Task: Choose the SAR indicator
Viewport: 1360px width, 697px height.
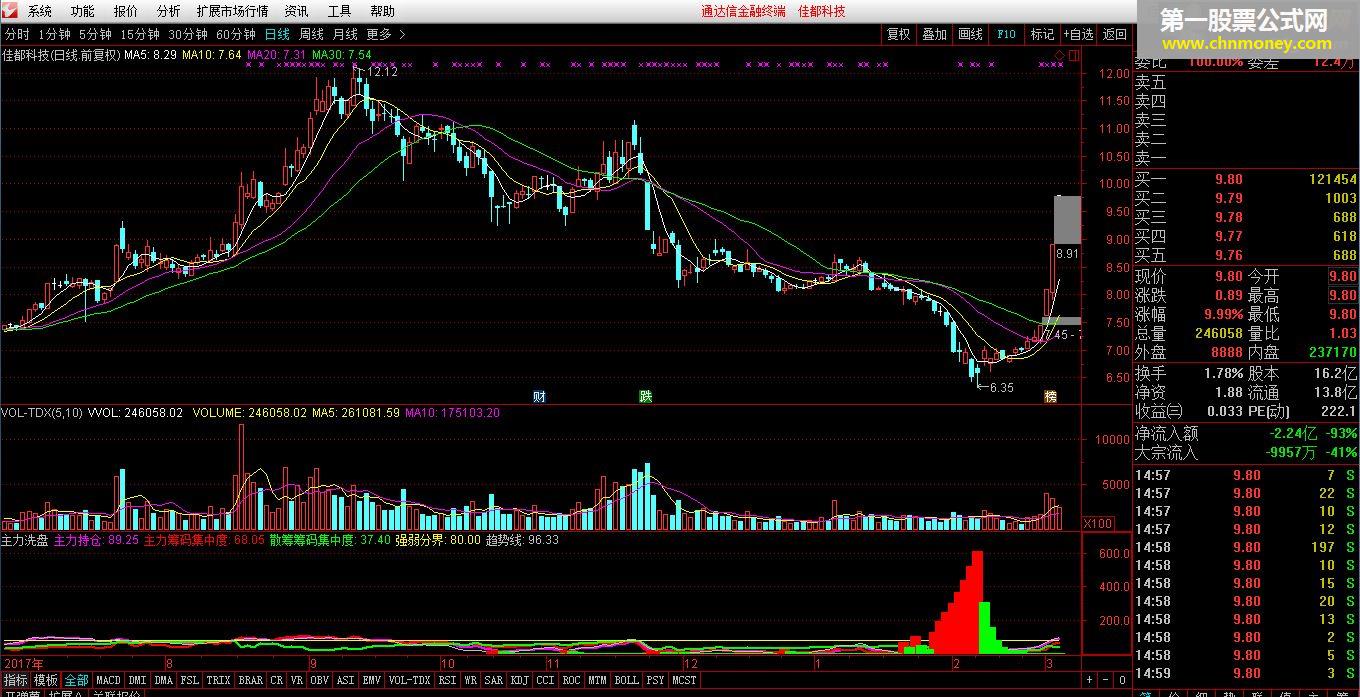Action: click(494, 681)
